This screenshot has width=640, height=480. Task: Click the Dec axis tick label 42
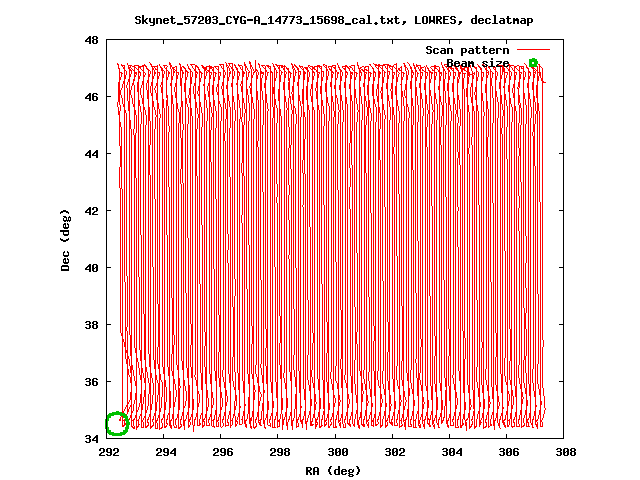pyautogui.click(x=91, y=211)
